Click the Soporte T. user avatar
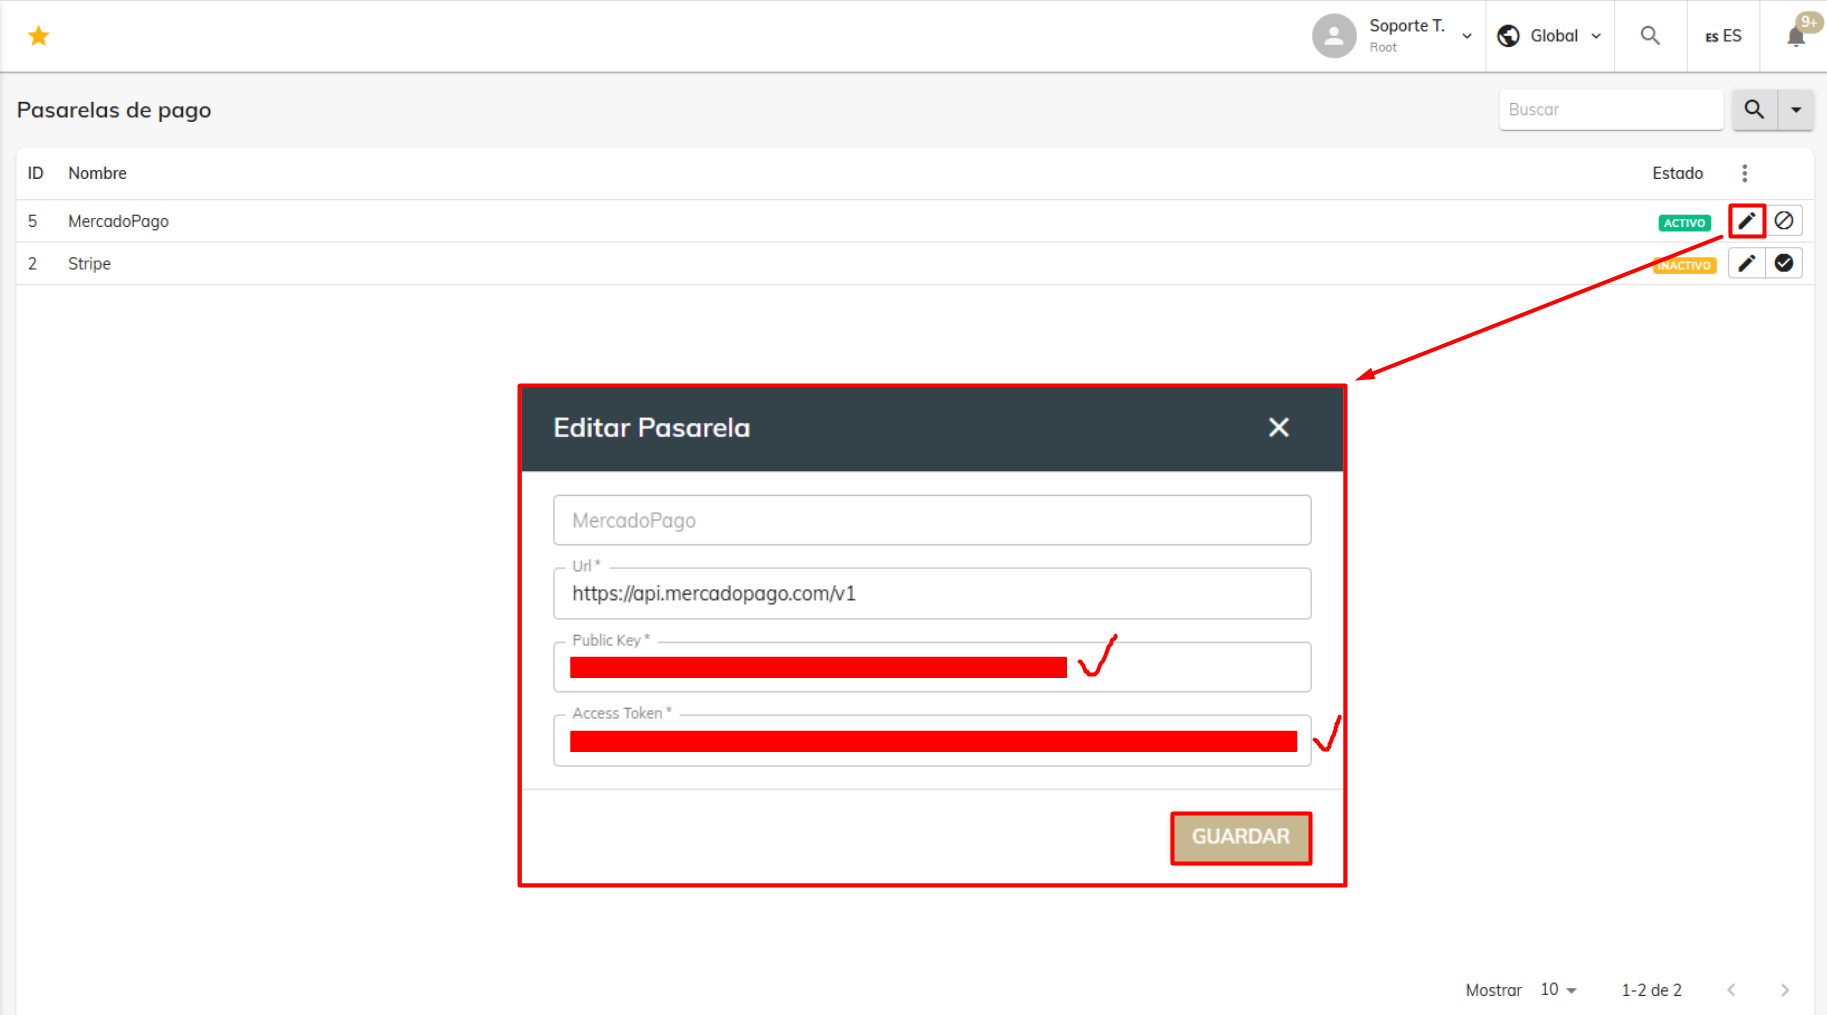 point(1333,36)
